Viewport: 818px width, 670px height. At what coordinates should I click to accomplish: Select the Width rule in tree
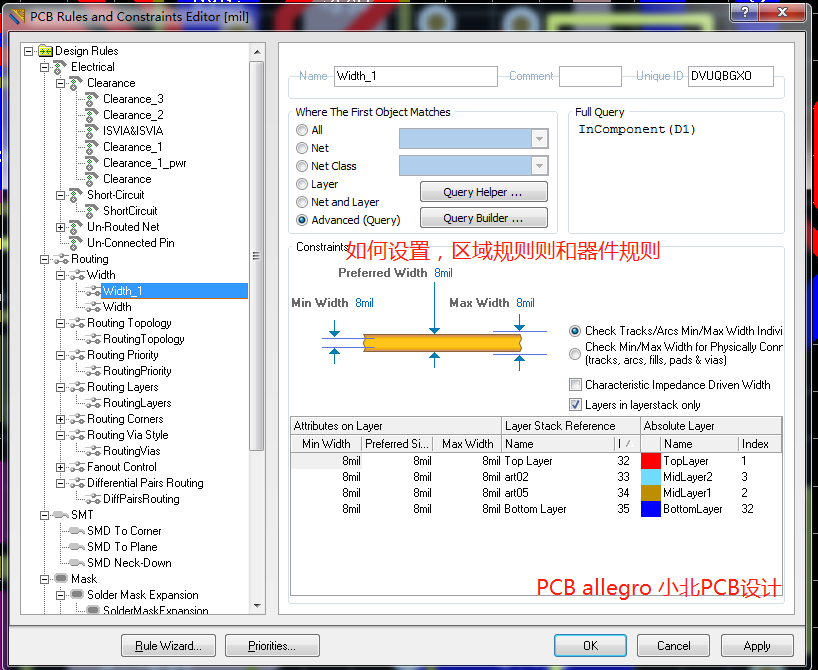117,307
